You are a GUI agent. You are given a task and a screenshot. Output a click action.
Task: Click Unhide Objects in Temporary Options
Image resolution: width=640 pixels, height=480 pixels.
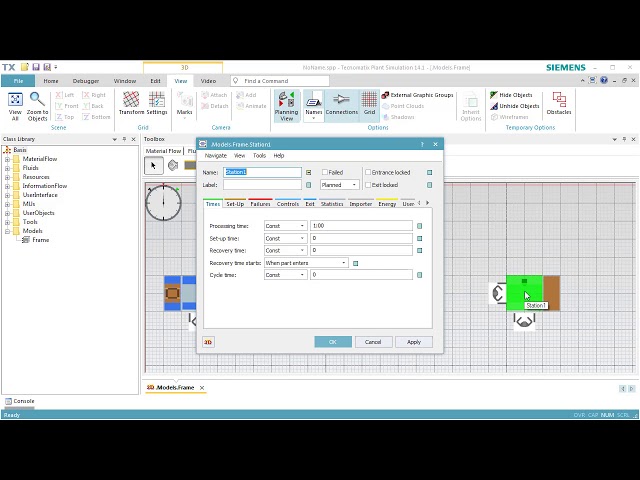pyautogui.click(x=515, y=106)
